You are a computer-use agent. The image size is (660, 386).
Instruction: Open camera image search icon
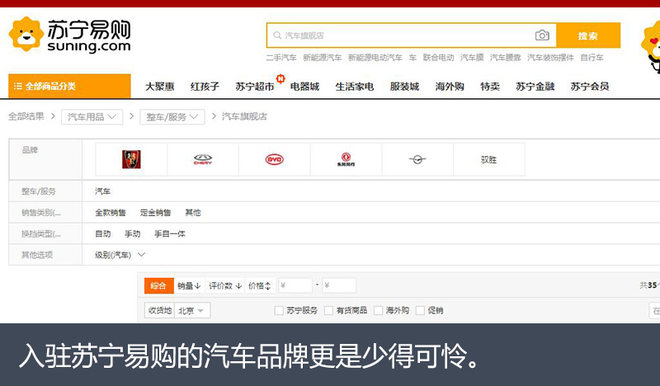click(542, 35)
